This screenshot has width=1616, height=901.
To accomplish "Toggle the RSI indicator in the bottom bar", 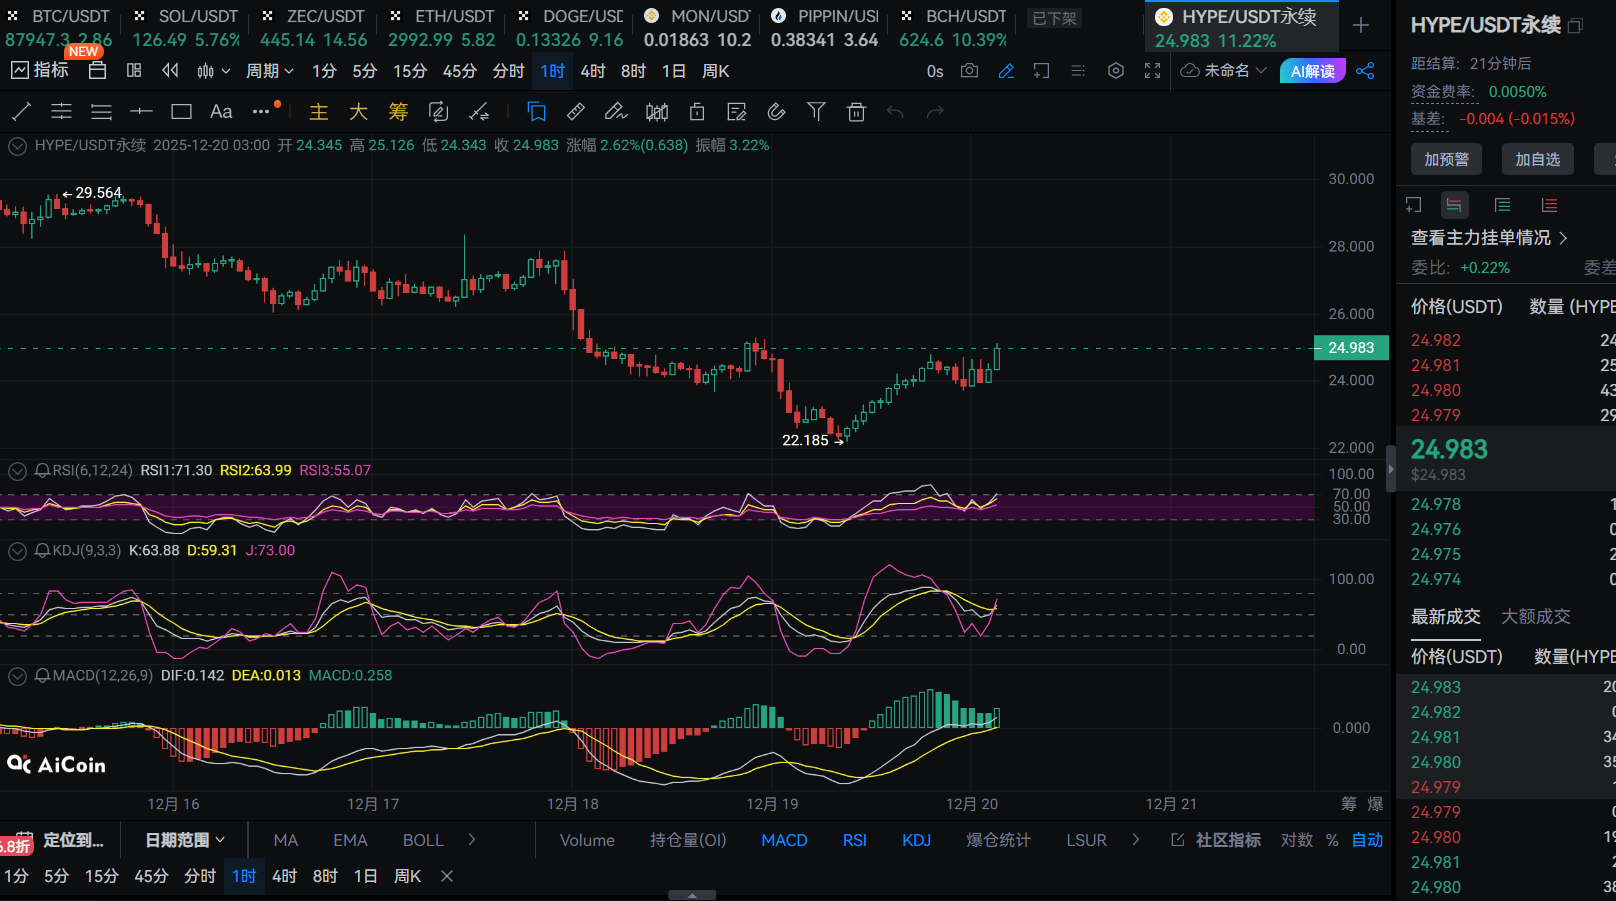I will tap(854, 840).
